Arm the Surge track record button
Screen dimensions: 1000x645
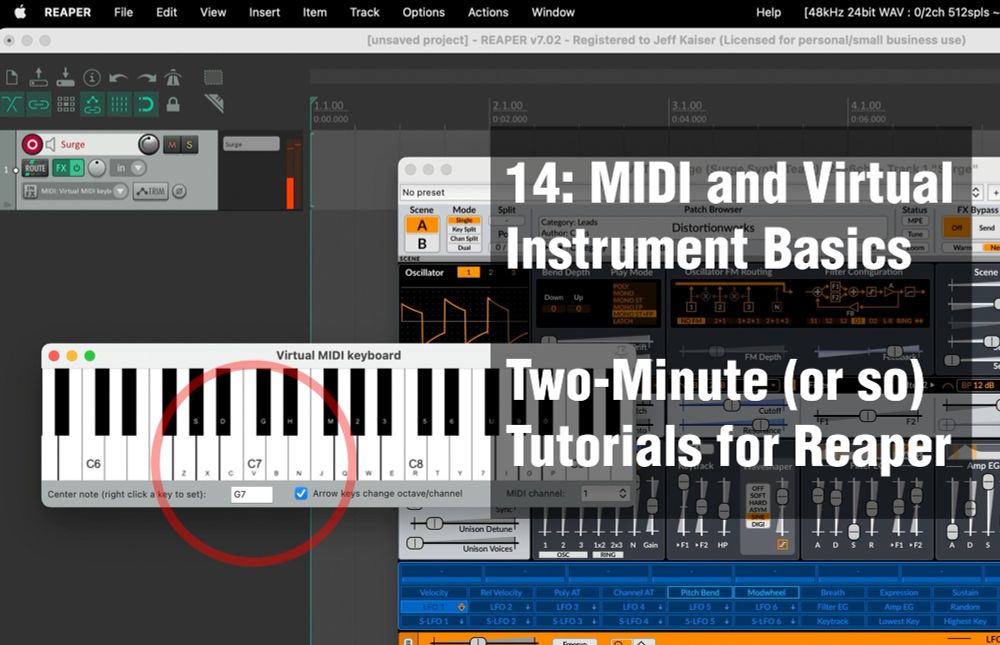[x=32, y=144]
